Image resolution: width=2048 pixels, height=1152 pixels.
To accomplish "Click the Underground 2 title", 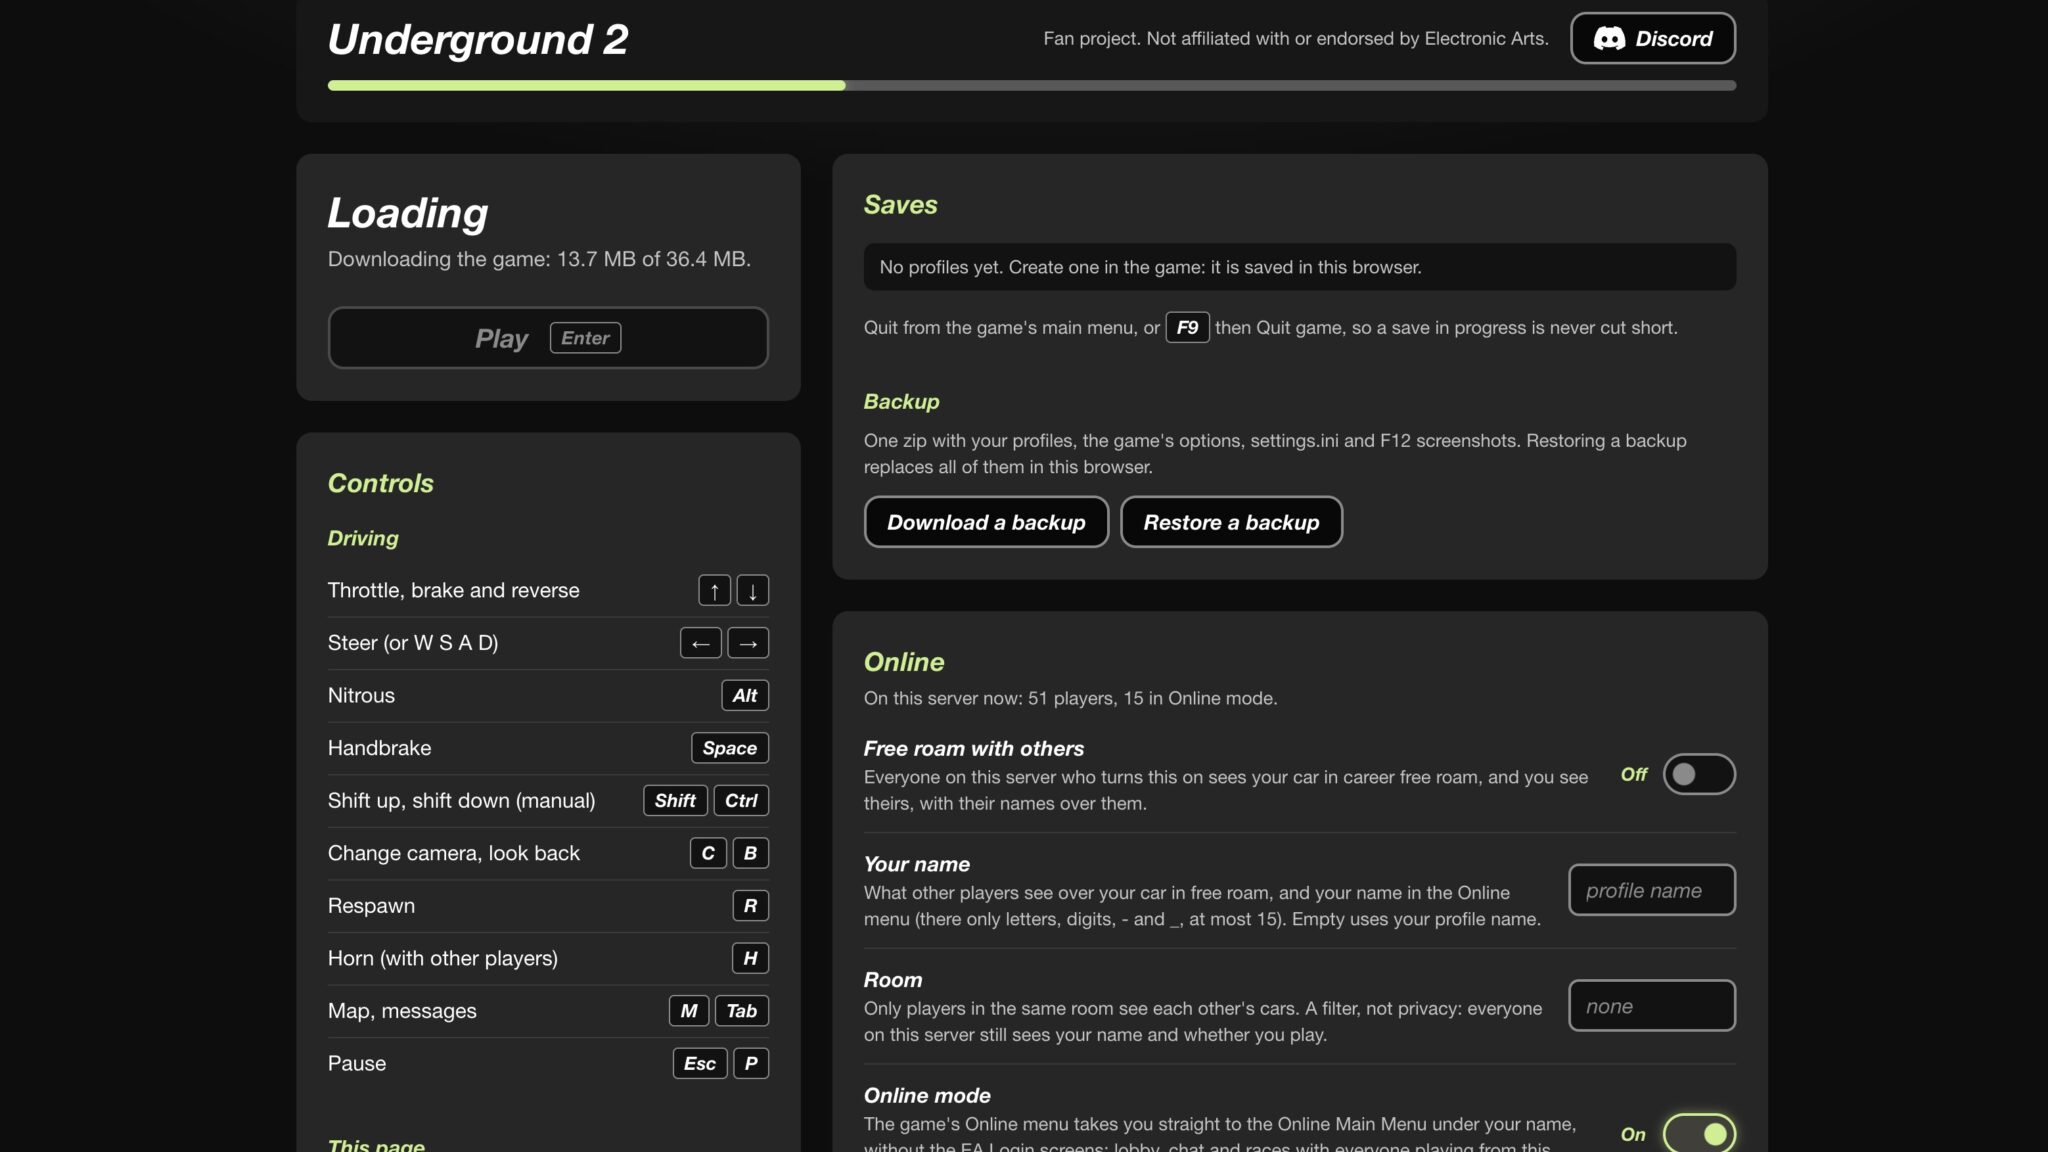I will (478, 40).
